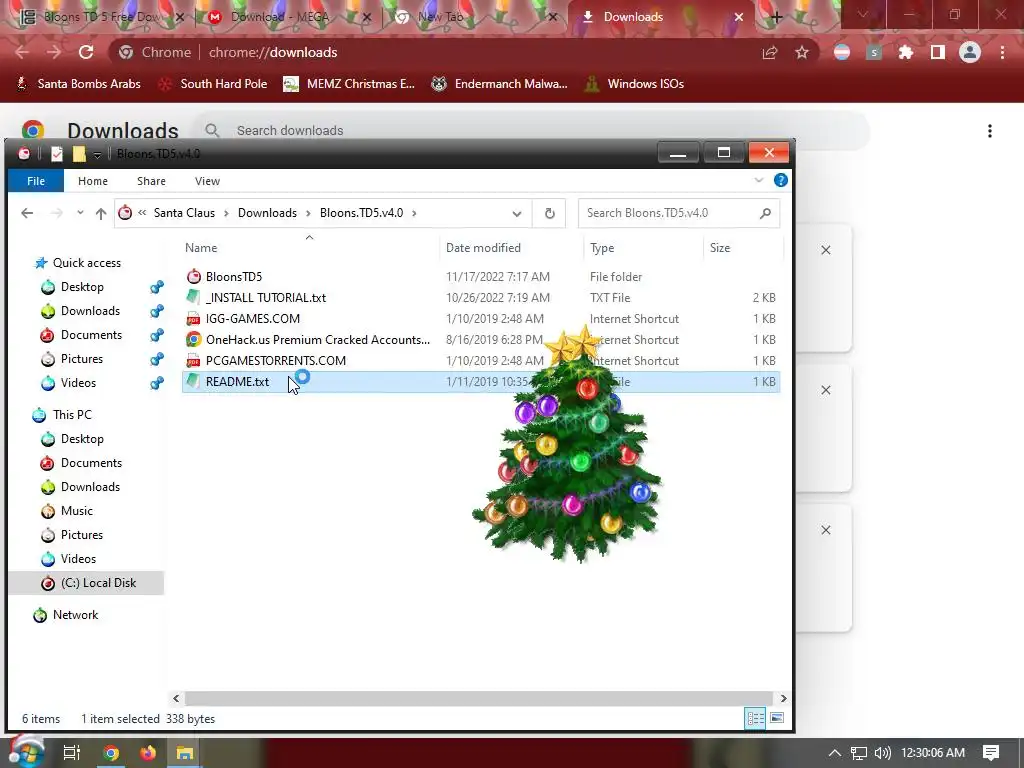This screenshot has height=768, width=1024.
Task: Show hidden system tray icons
Action: pos(835,753)
